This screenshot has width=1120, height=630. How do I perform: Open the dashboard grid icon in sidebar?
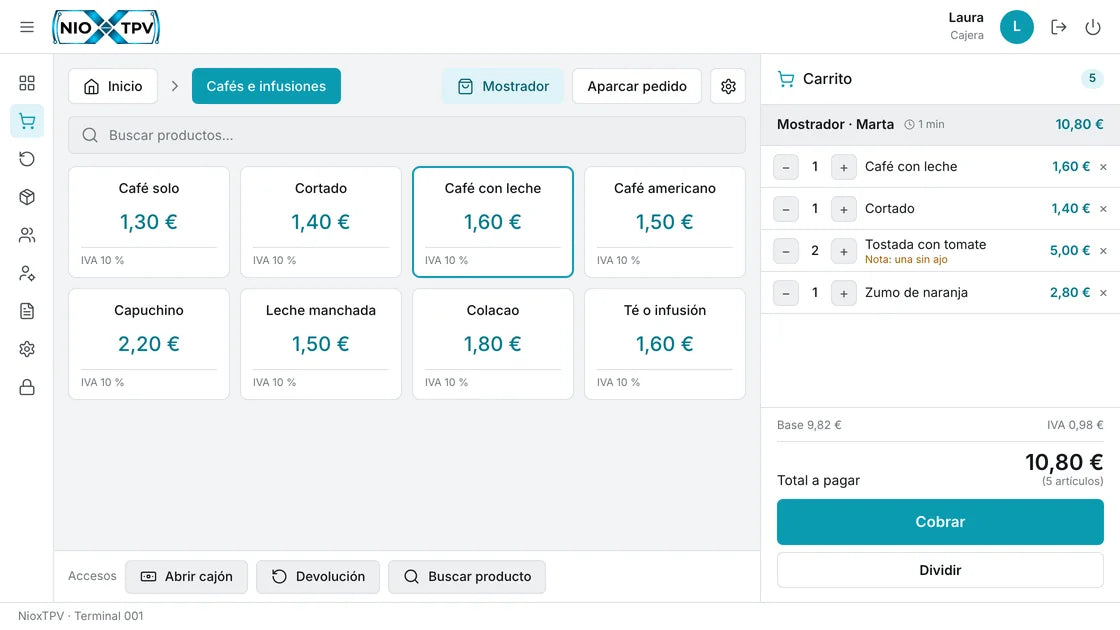[26, 83]
